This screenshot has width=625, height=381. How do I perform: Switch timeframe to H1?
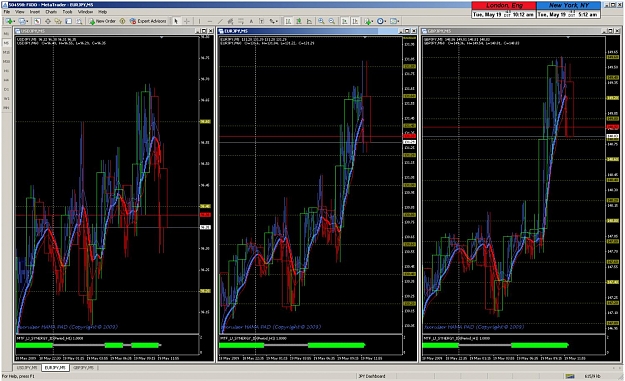click(6, 71)
